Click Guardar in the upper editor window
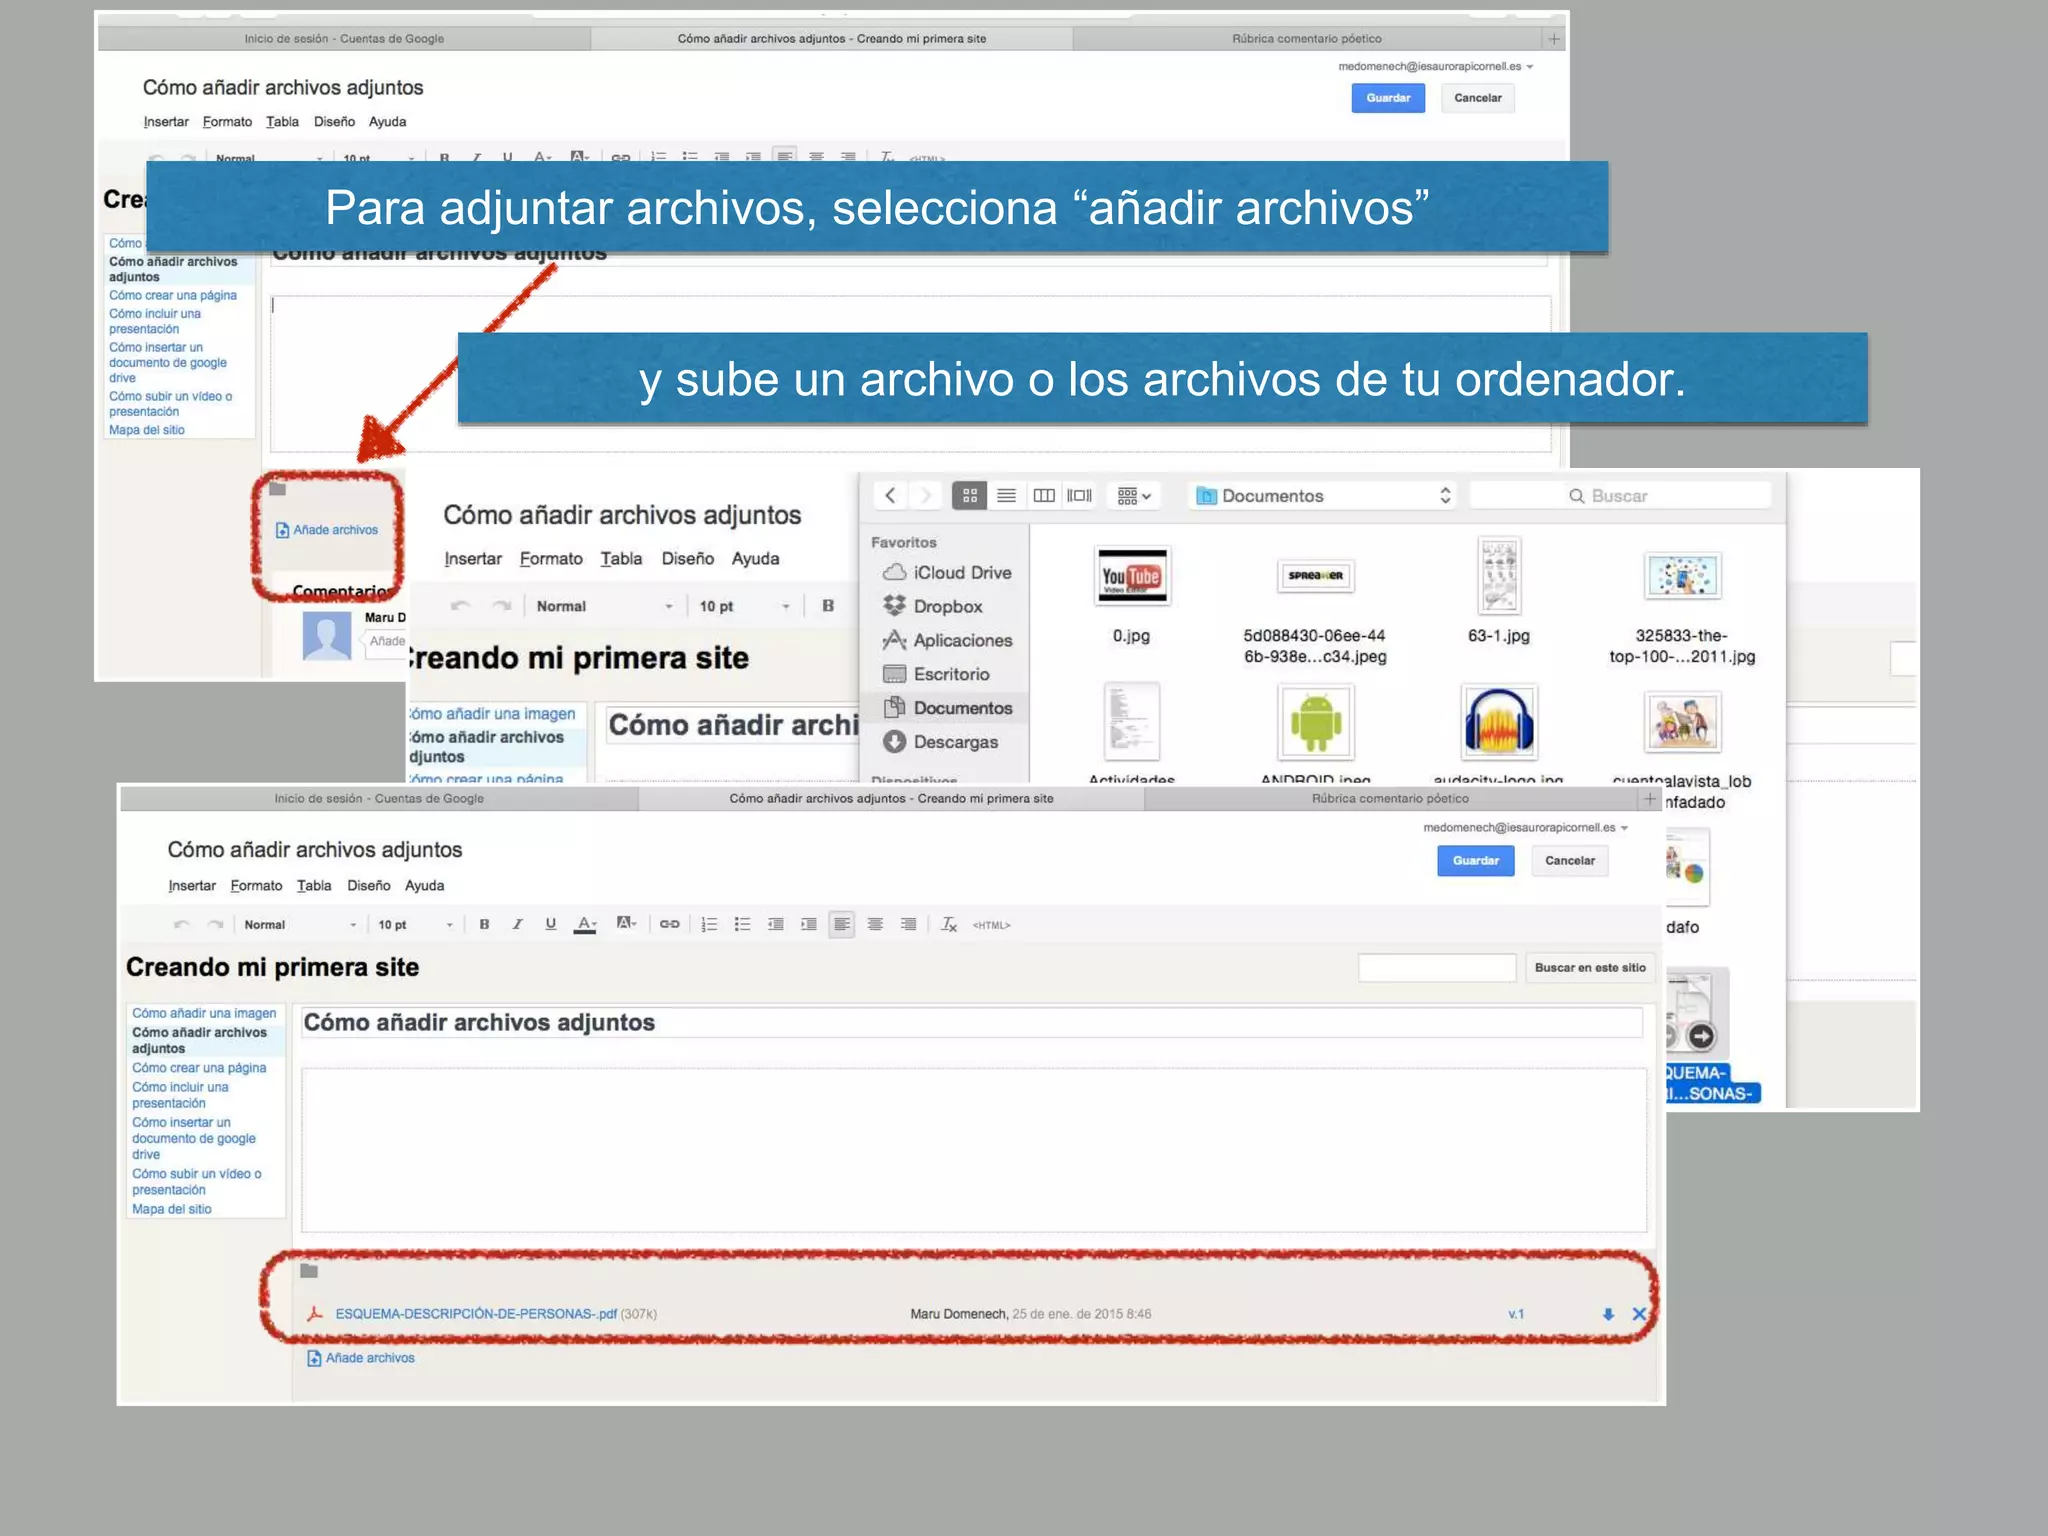The height and width of the screenshot is (1536, 2048). click(x=1388, y=98)
